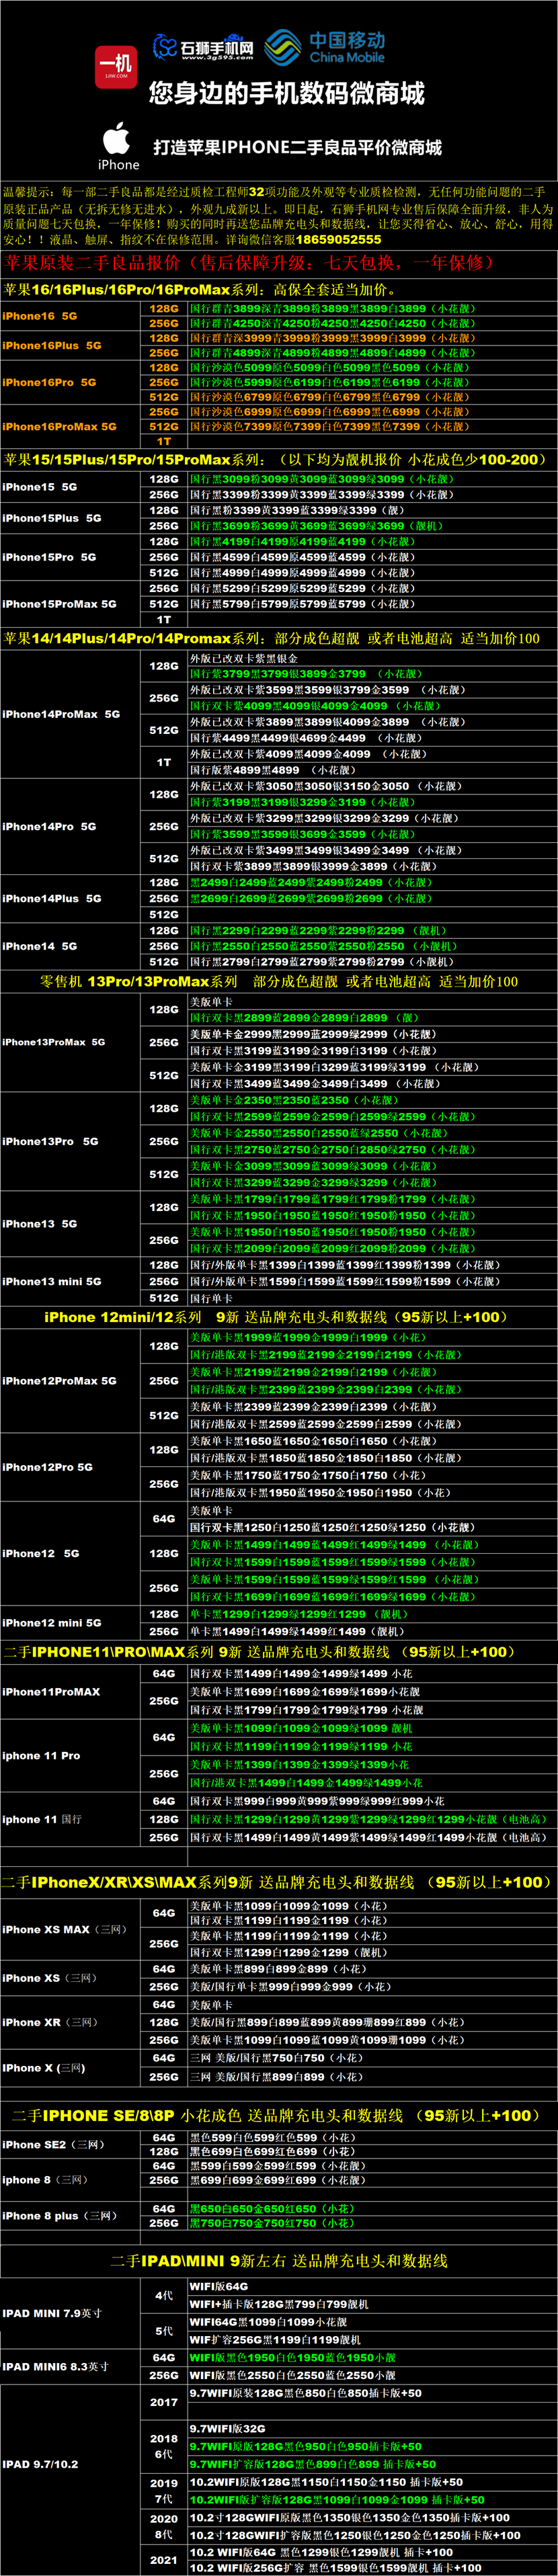The width and height of the screenshot is (558, 2576).
Task: Select the iPhone 12mini/12 series header
Action: tap(276, 1317)
